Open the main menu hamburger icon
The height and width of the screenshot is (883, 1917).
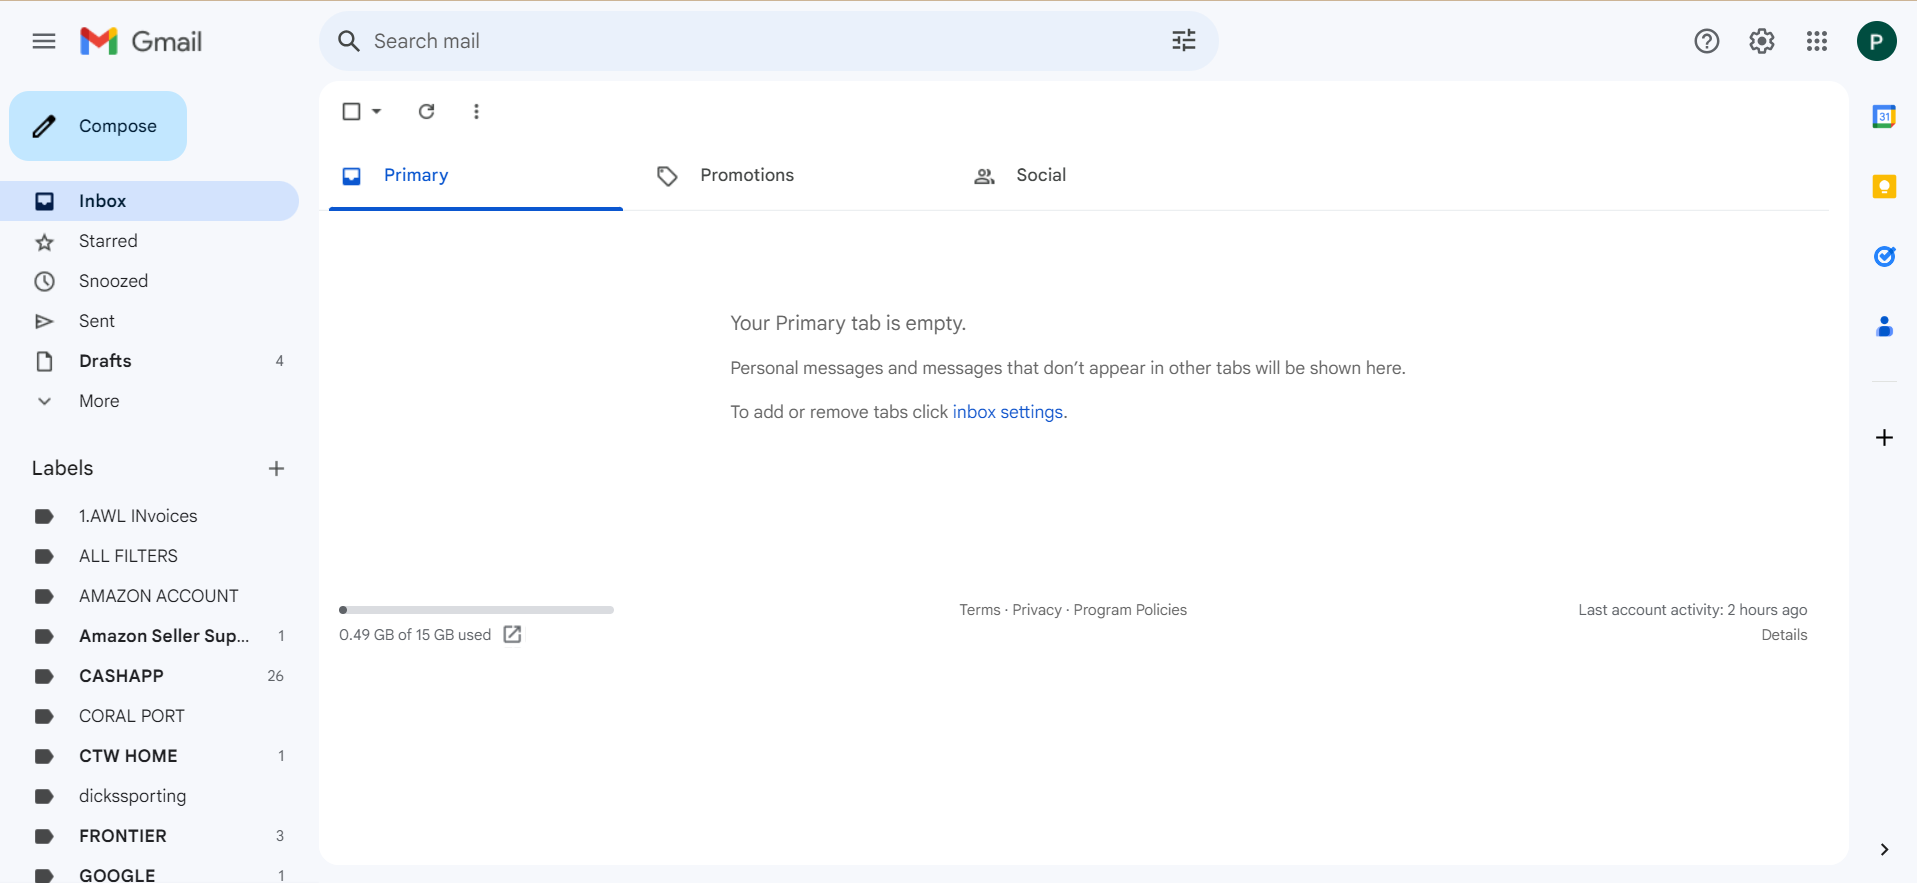[44, 41]
